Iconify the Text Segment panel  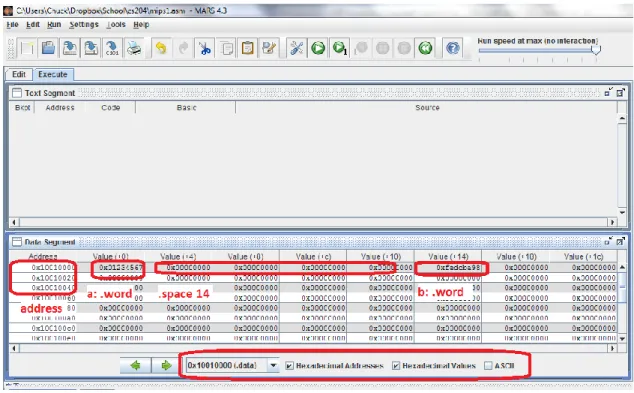pos(609,93)
